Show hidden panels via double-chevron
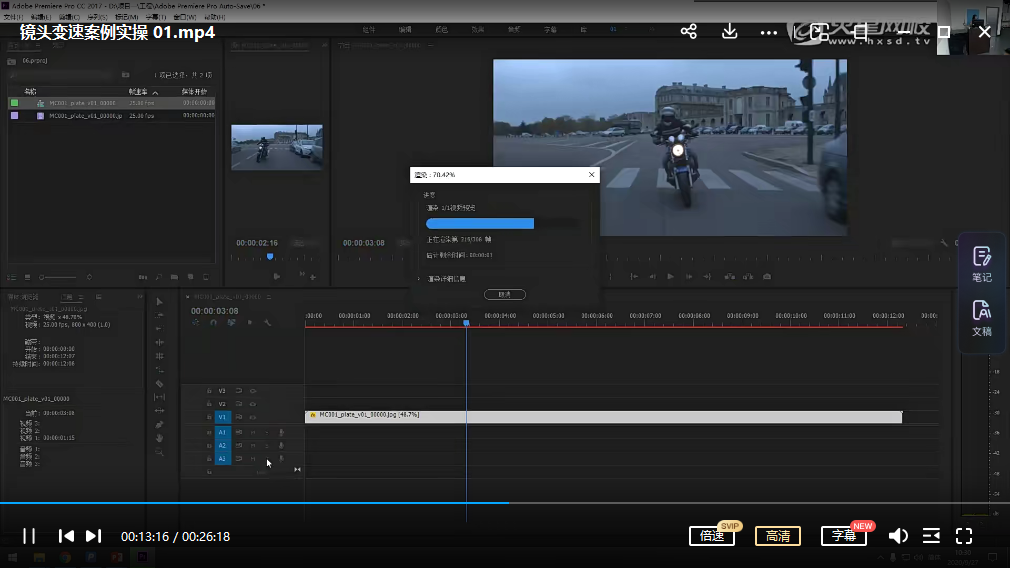Viewport: 1010px width, 568px height. (x=140, y=297)
